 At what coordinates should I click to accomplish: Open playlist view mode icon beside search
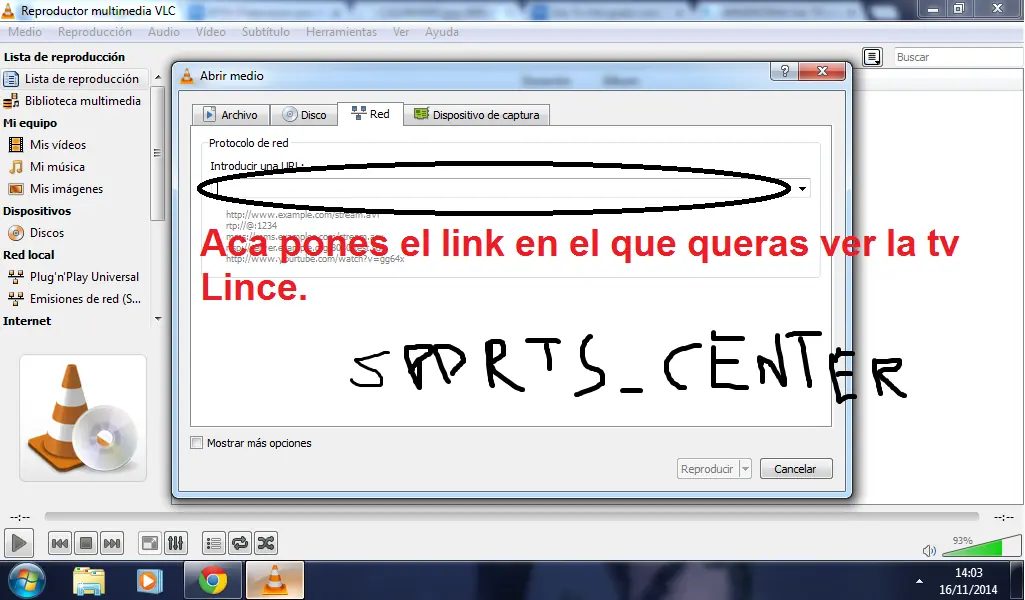point(872,57)
